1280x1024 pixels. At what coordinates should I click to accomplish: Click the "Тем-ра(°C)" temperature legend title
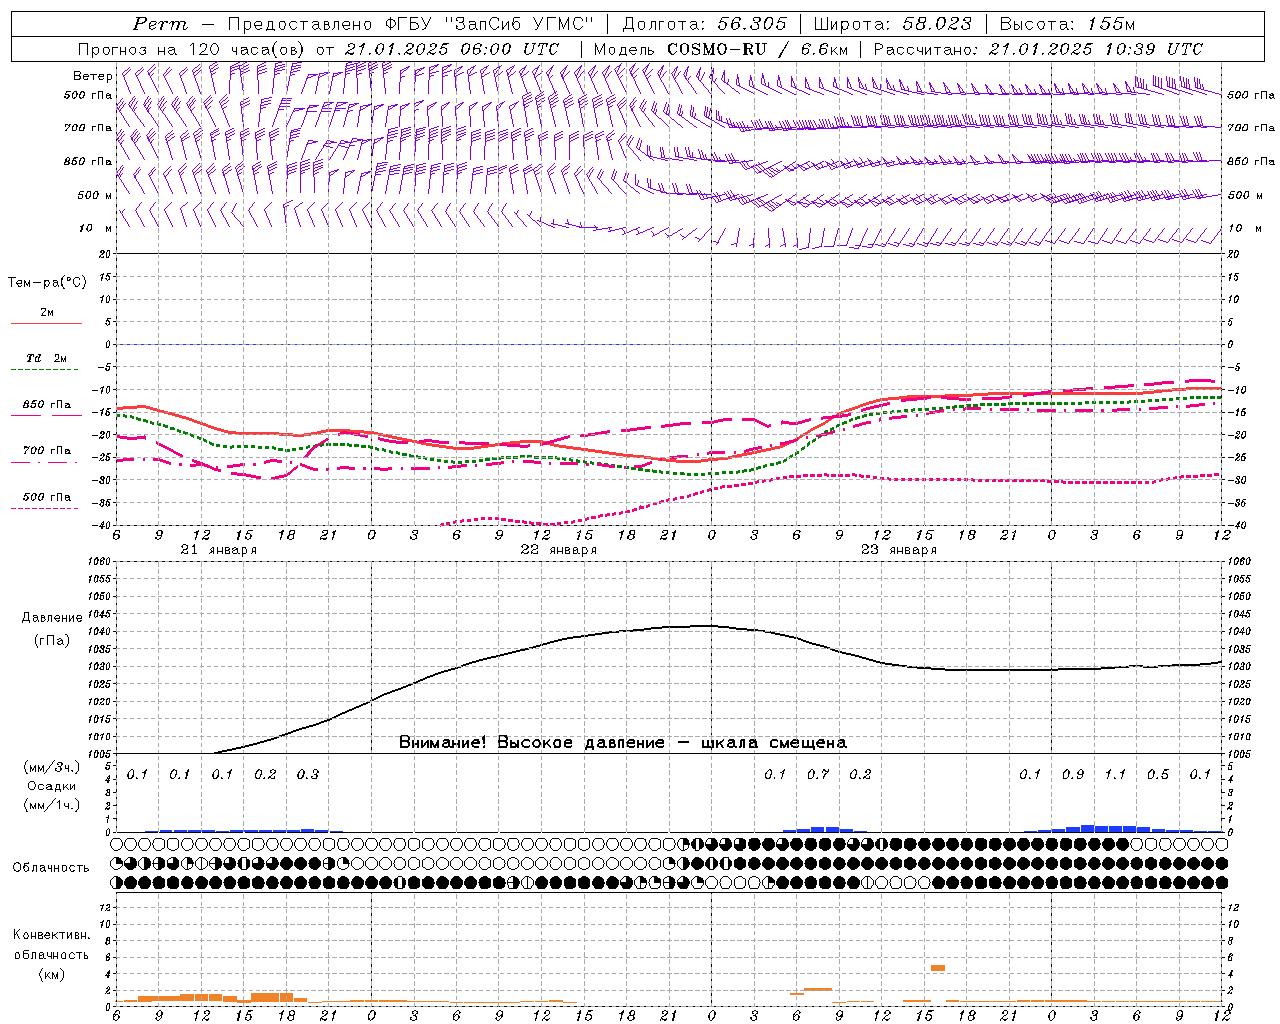(47, 283)
